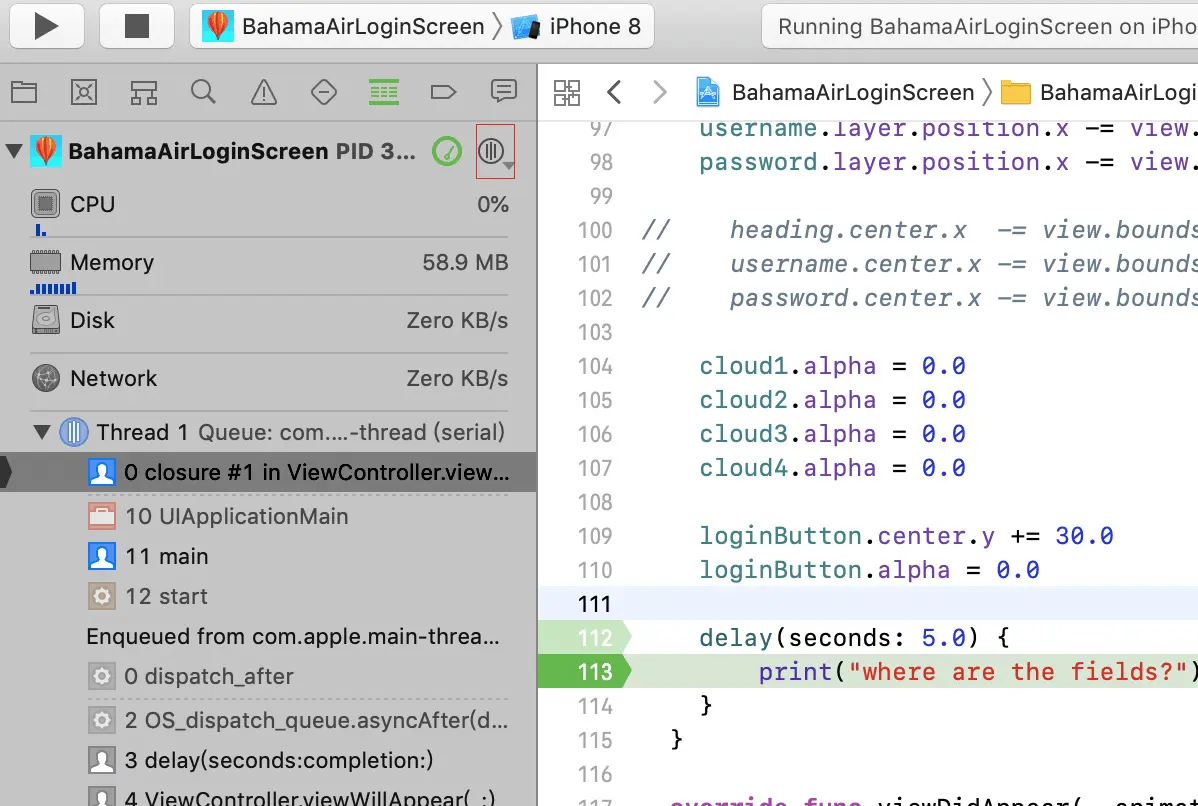
Task: Click the cloud2.alpha = 0.0 line
Action: (832, 400)
